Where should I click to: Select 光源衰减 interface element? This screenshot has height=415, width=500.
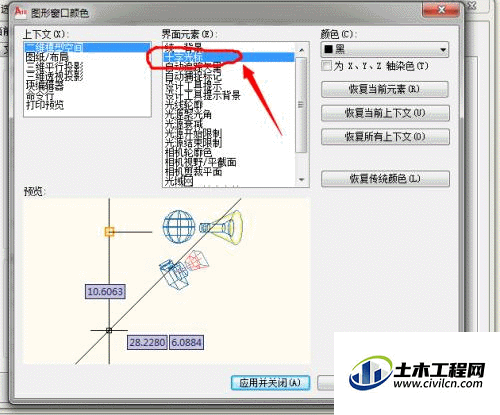229,124
